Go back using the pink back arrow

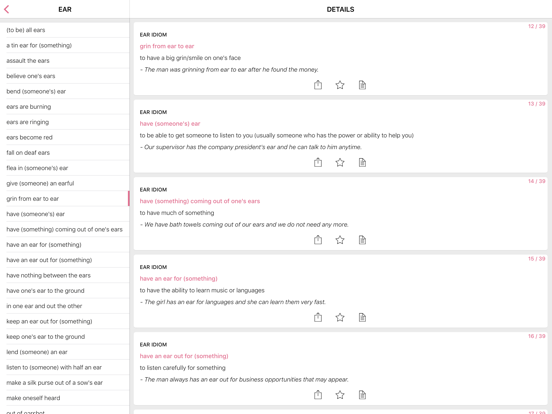click(7, 10)
